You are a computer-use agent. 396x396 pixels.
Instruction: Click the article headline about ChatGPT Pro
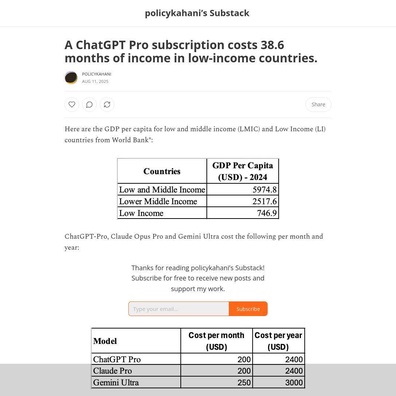pos(191,51)
